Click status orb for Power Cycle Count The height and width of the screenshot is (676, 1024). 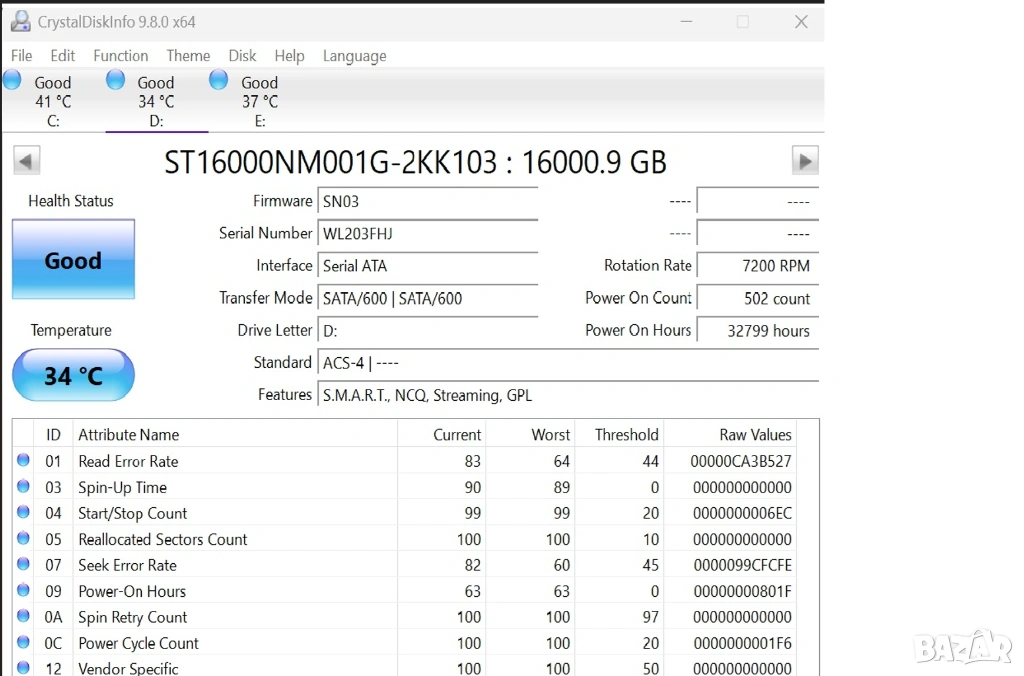click(24, 643)
